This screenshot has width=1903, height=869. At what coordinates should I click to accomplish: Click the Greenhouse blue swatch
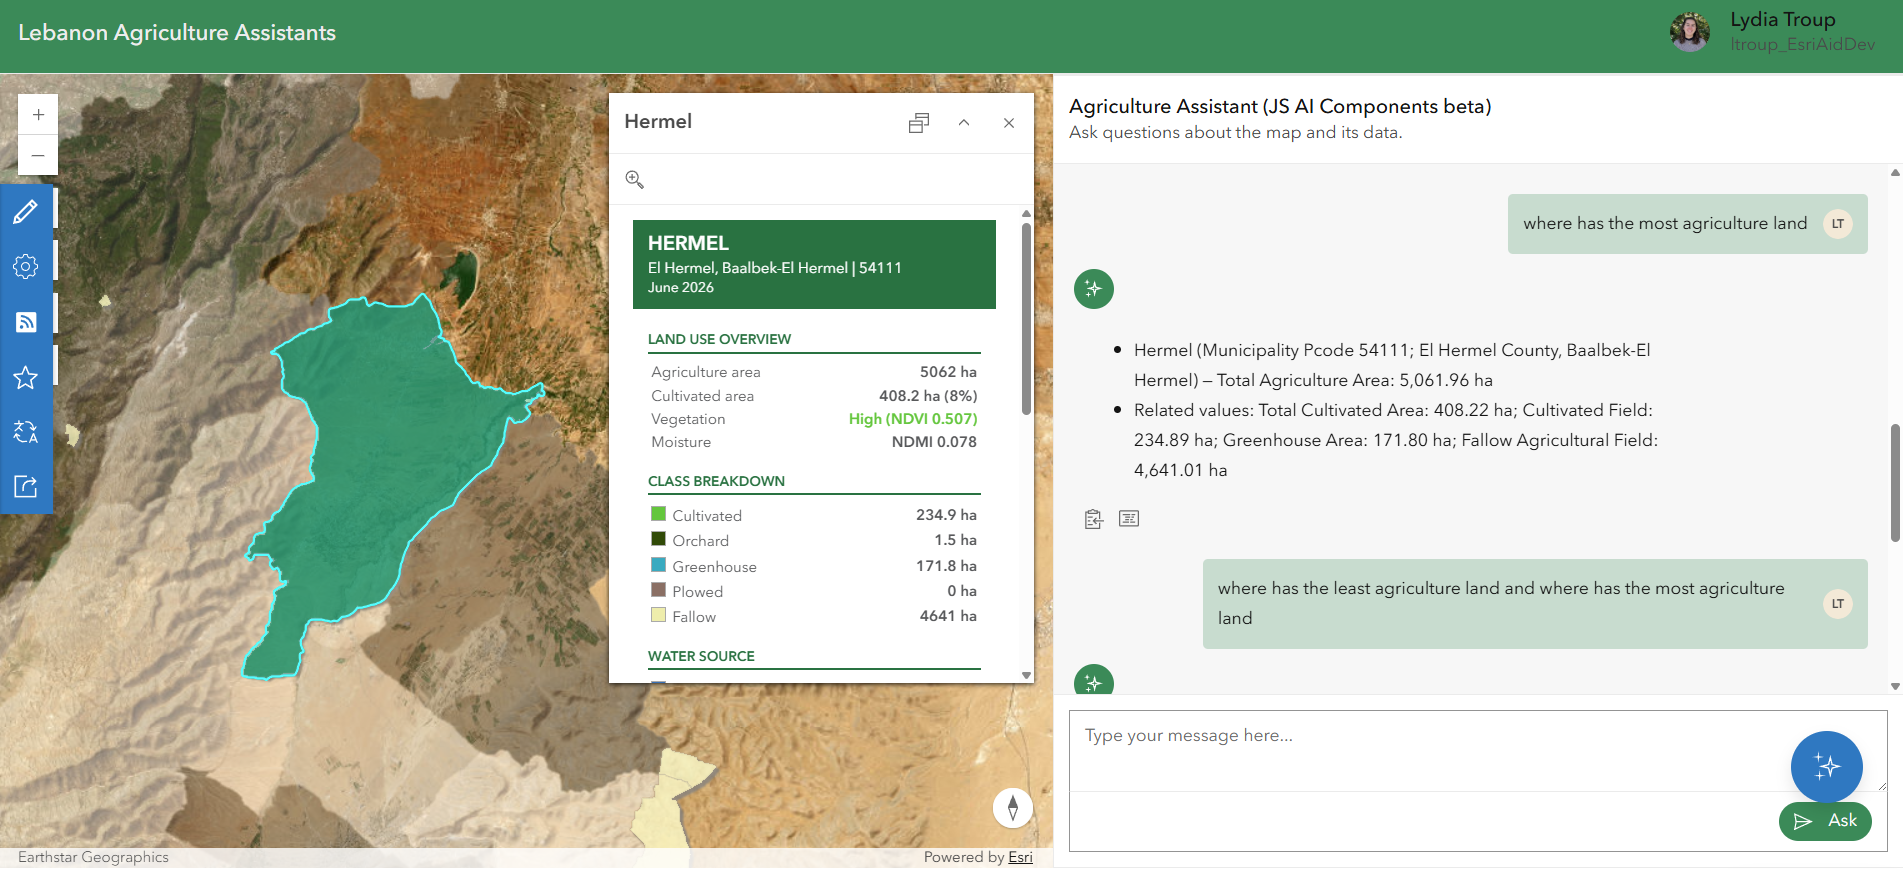(658, 565)
